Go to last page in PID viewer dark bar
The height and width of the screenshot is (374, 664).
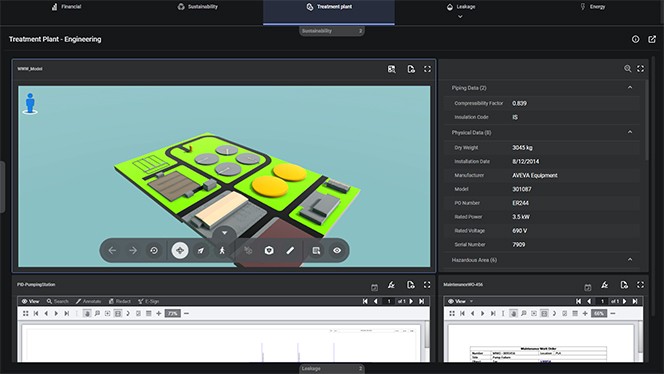point(421,301)
